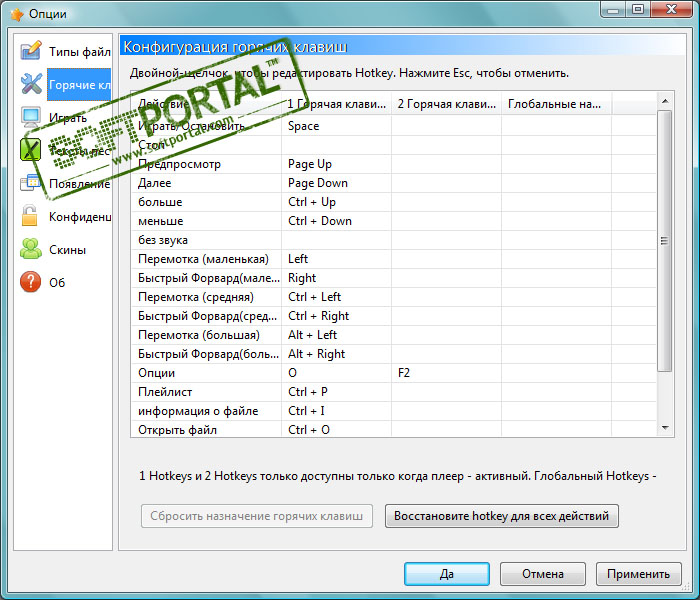Select the Ctrl + Up hotkey cell

(x=337, y=202)
